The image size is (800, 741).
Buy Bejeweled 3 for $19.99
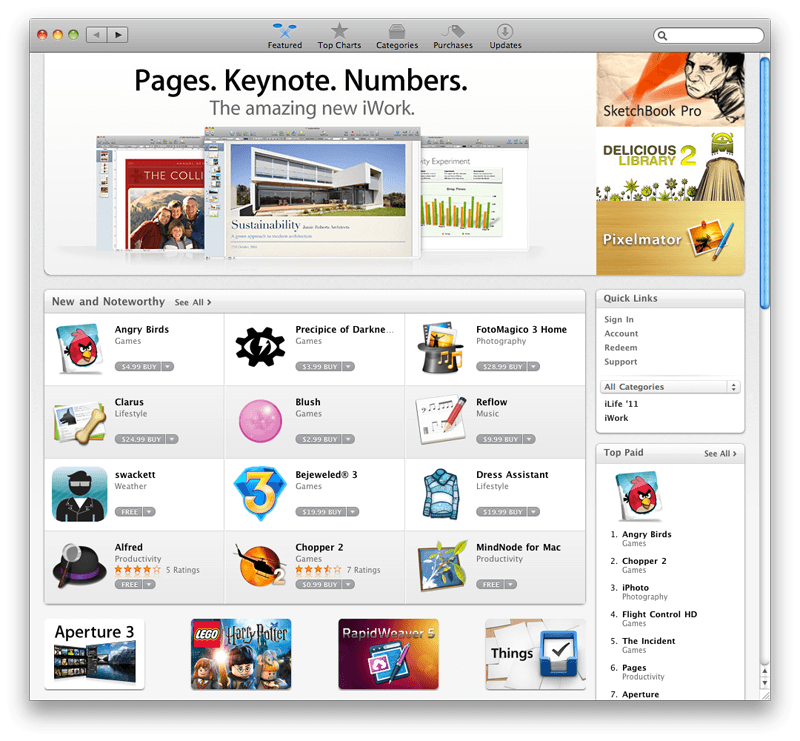(321, 512)
